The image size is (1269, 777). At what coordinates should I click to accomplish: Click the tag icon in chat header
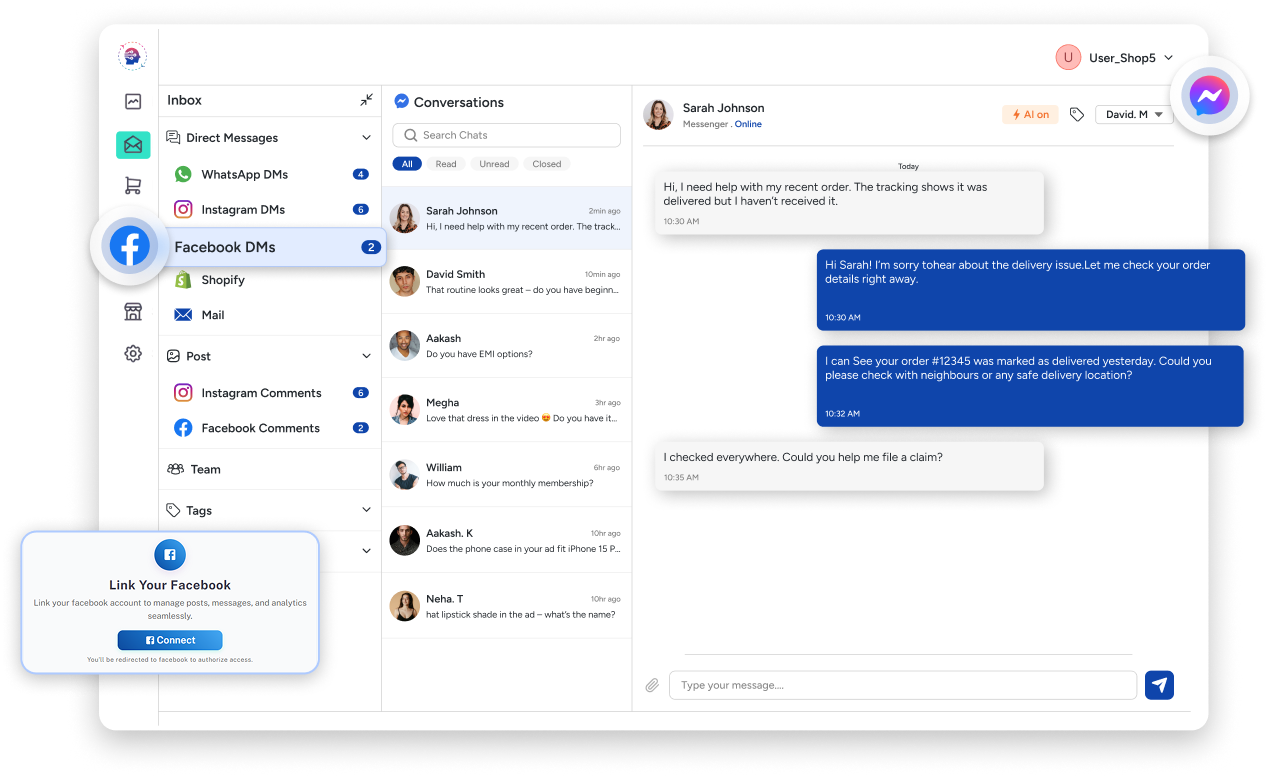1076,115
